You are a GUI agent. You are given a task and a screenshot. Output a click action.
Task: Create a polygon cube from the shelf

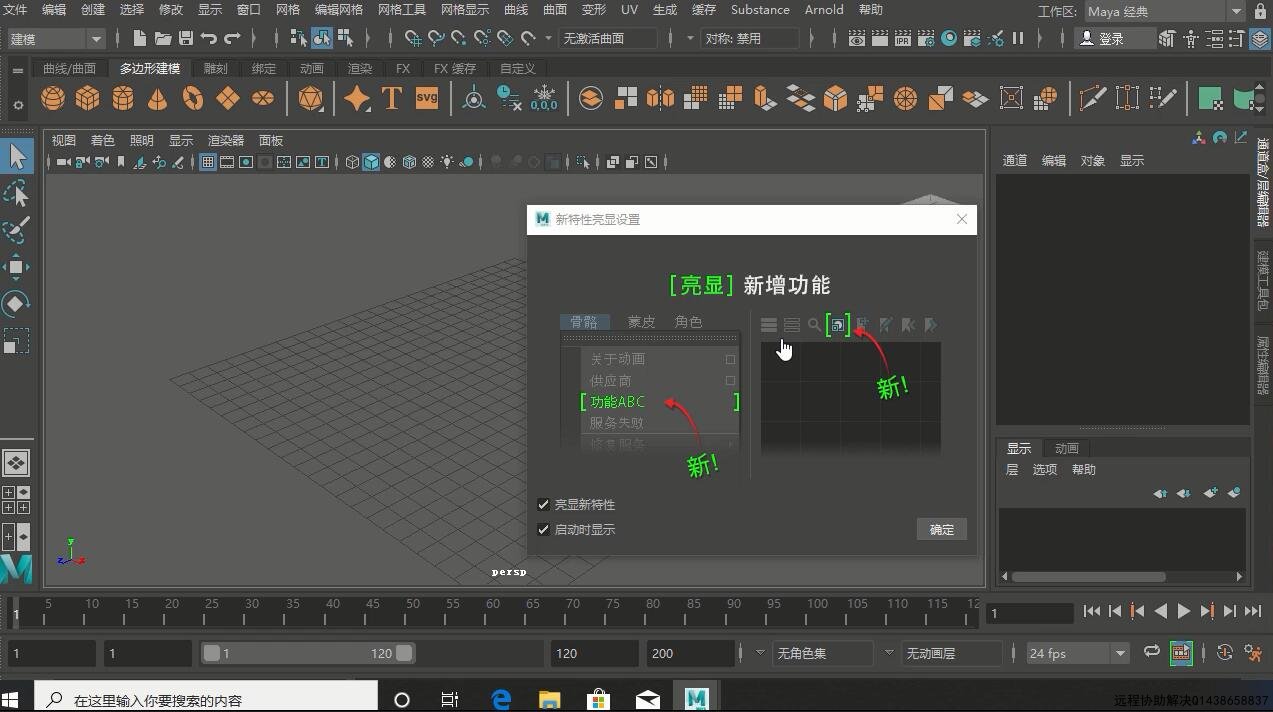pos(88,98)
